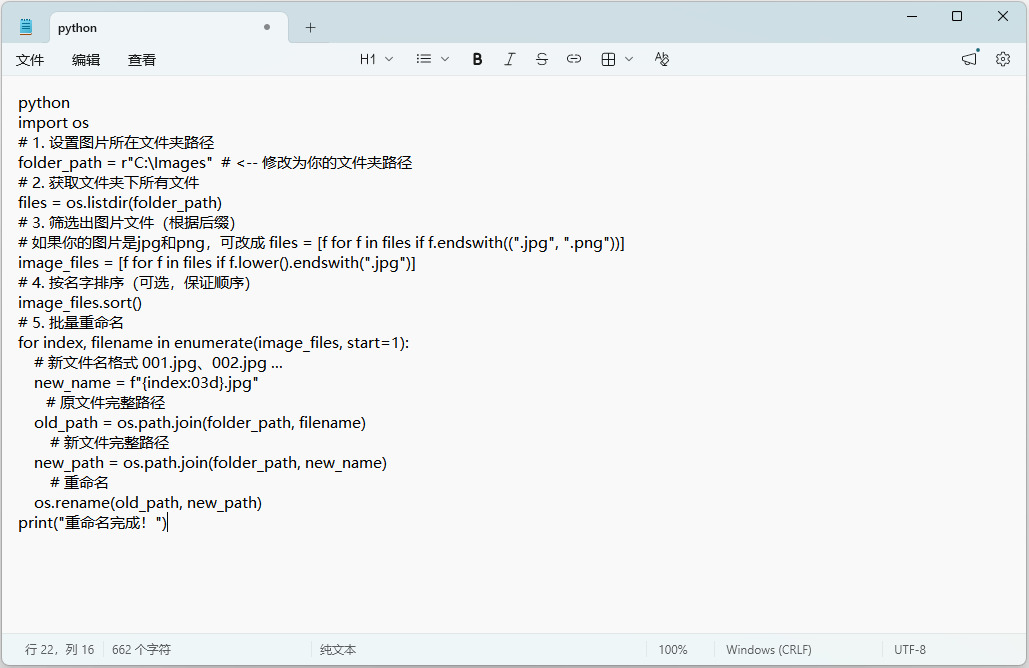Click the 'old_path = os.path.join' line
Image resolution: width=1029 pixels, height=668 pixels.
click(200, 423)
